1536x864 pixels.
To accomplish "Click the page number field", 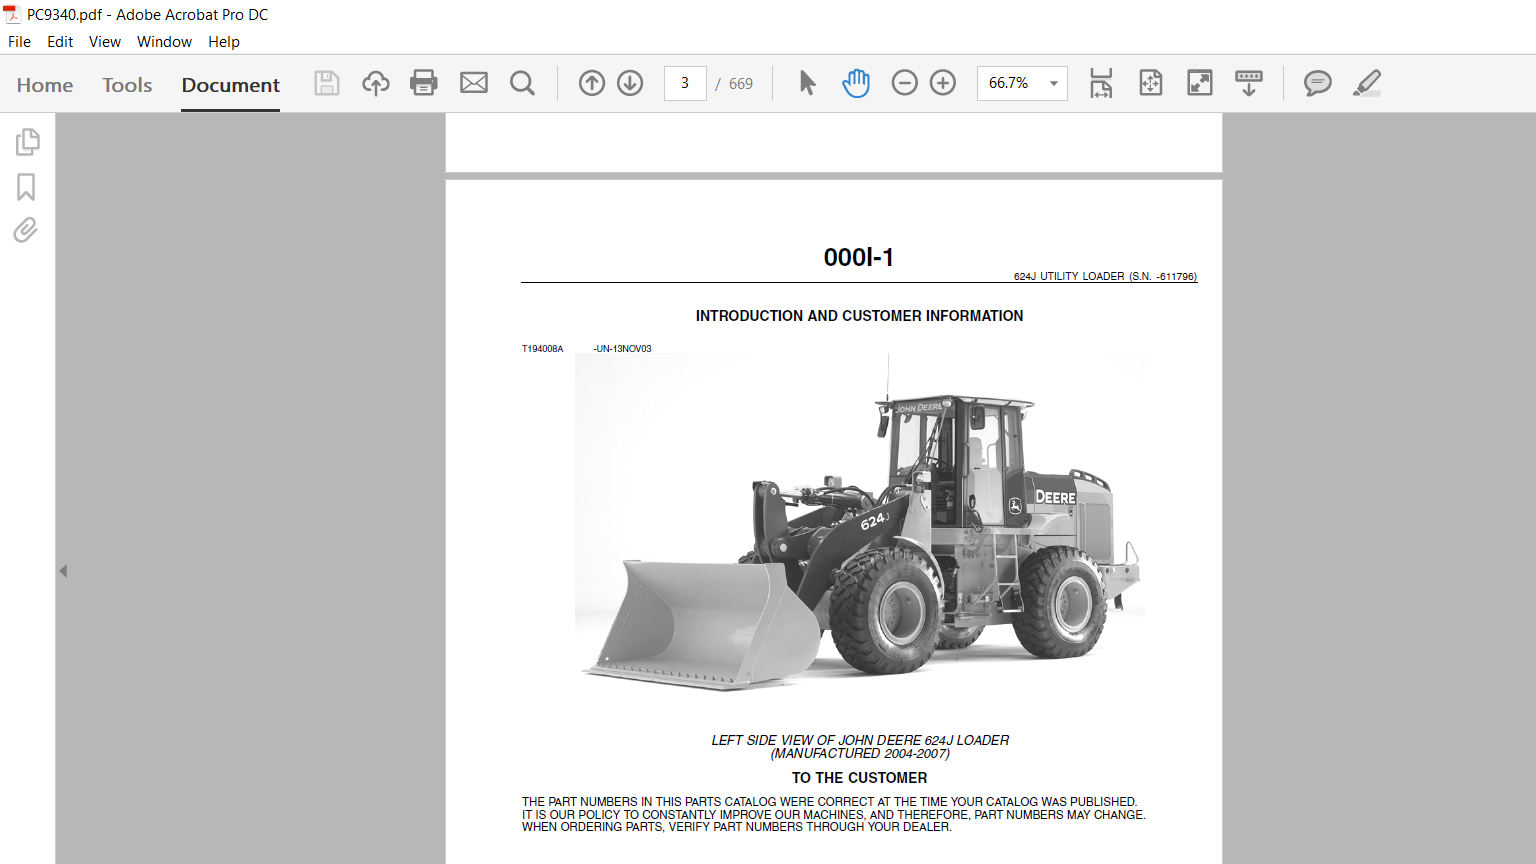I will point(685,83).
